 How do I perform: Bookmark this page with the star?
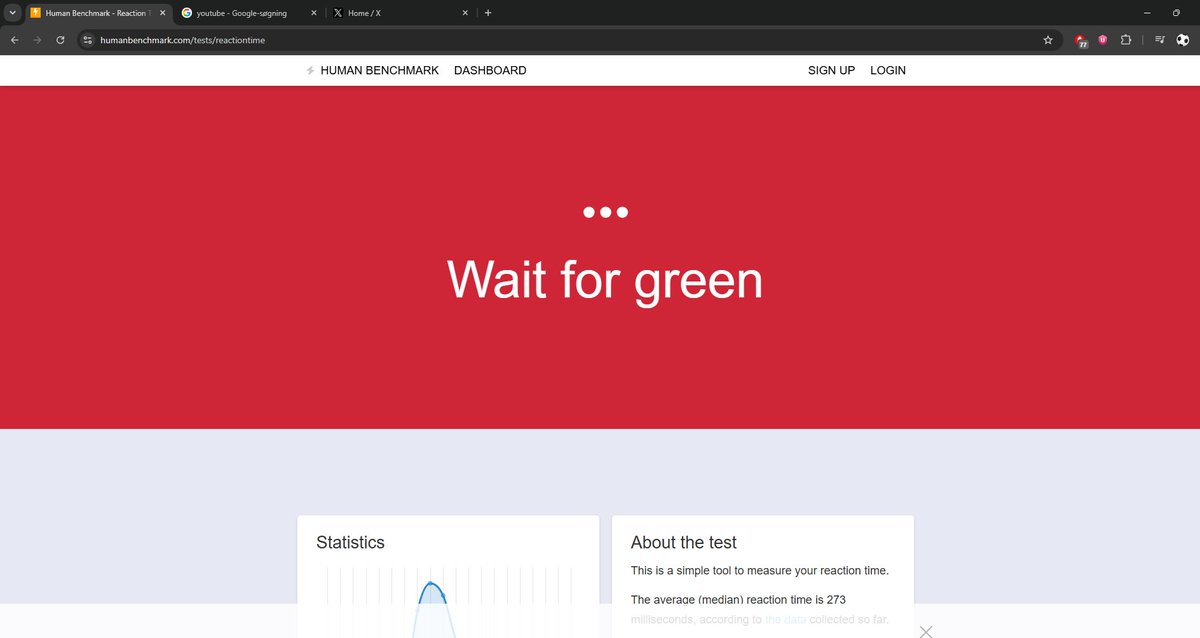coord(1048,40)
